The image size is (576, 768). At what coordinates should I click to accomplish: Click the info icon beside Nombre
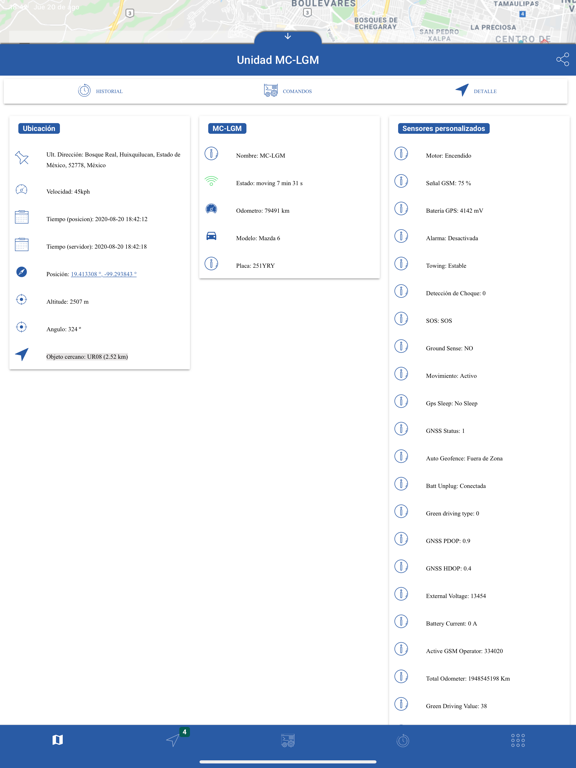point(211,153)
